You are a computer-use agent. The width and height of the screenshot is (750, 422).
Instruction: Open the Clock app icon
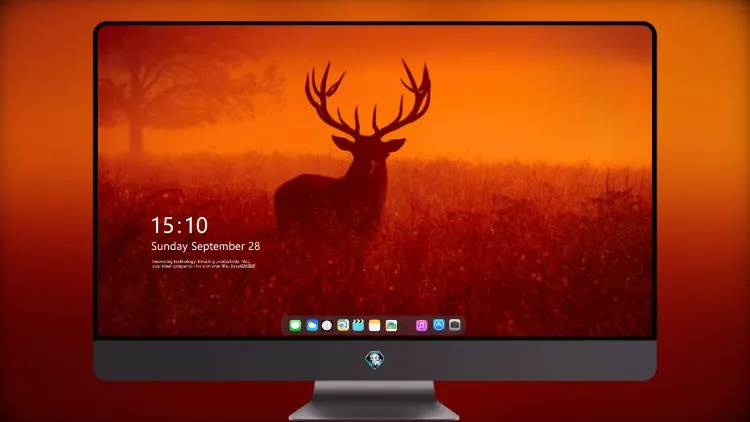(x=327, y=325)
